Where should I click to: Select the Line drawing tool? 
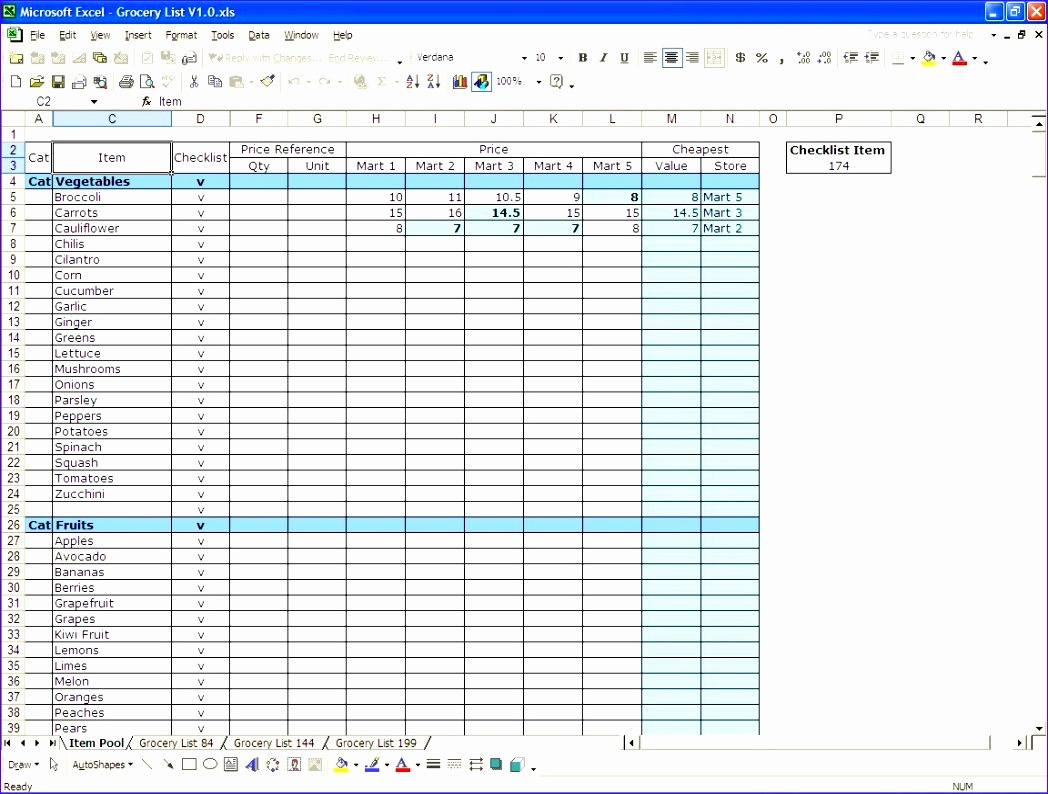(147, 765)
